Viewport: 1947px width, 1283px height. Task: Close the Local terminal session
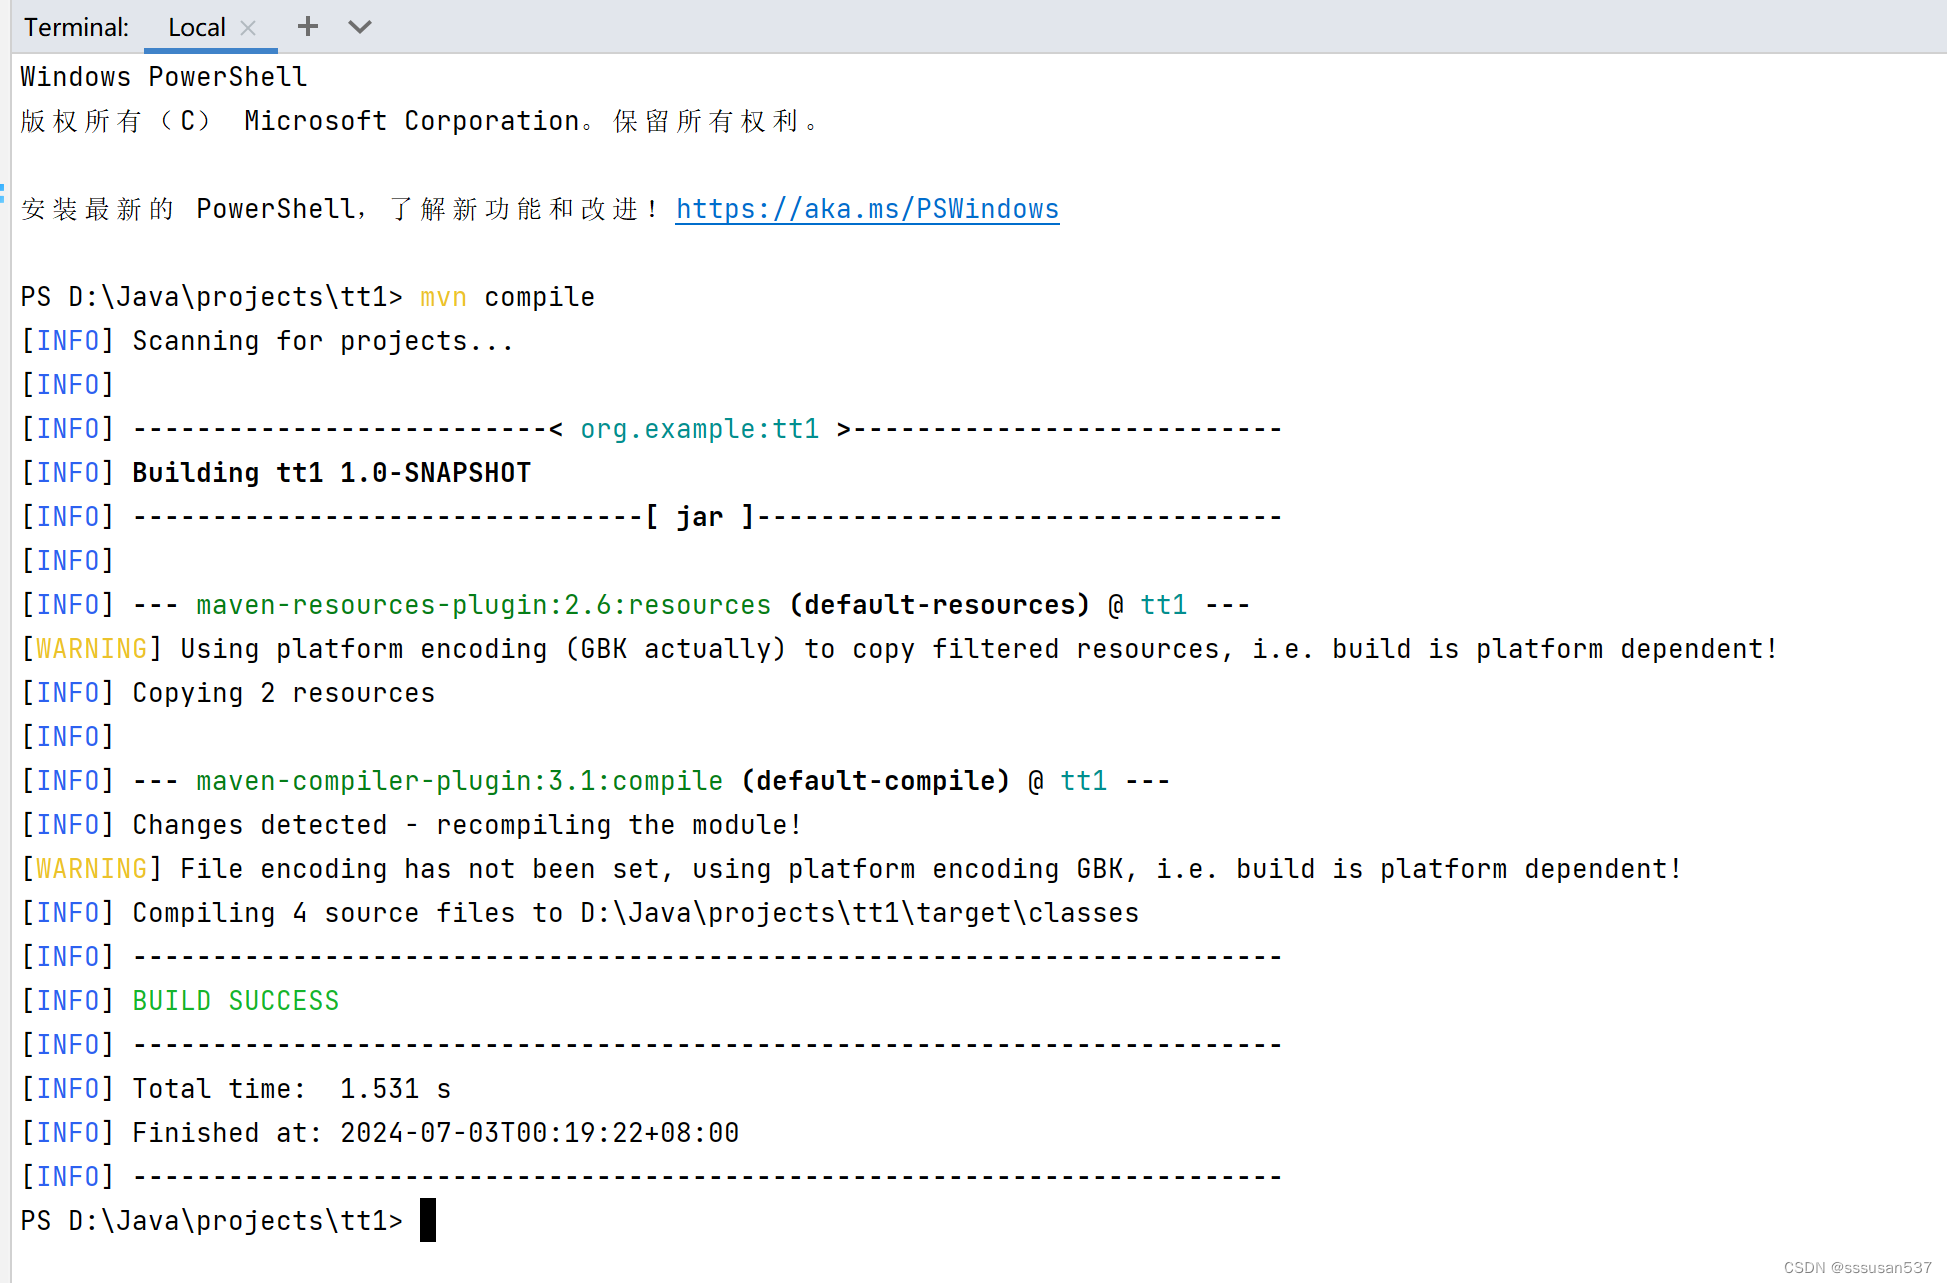pyautogui.click(x=247, y=27)
